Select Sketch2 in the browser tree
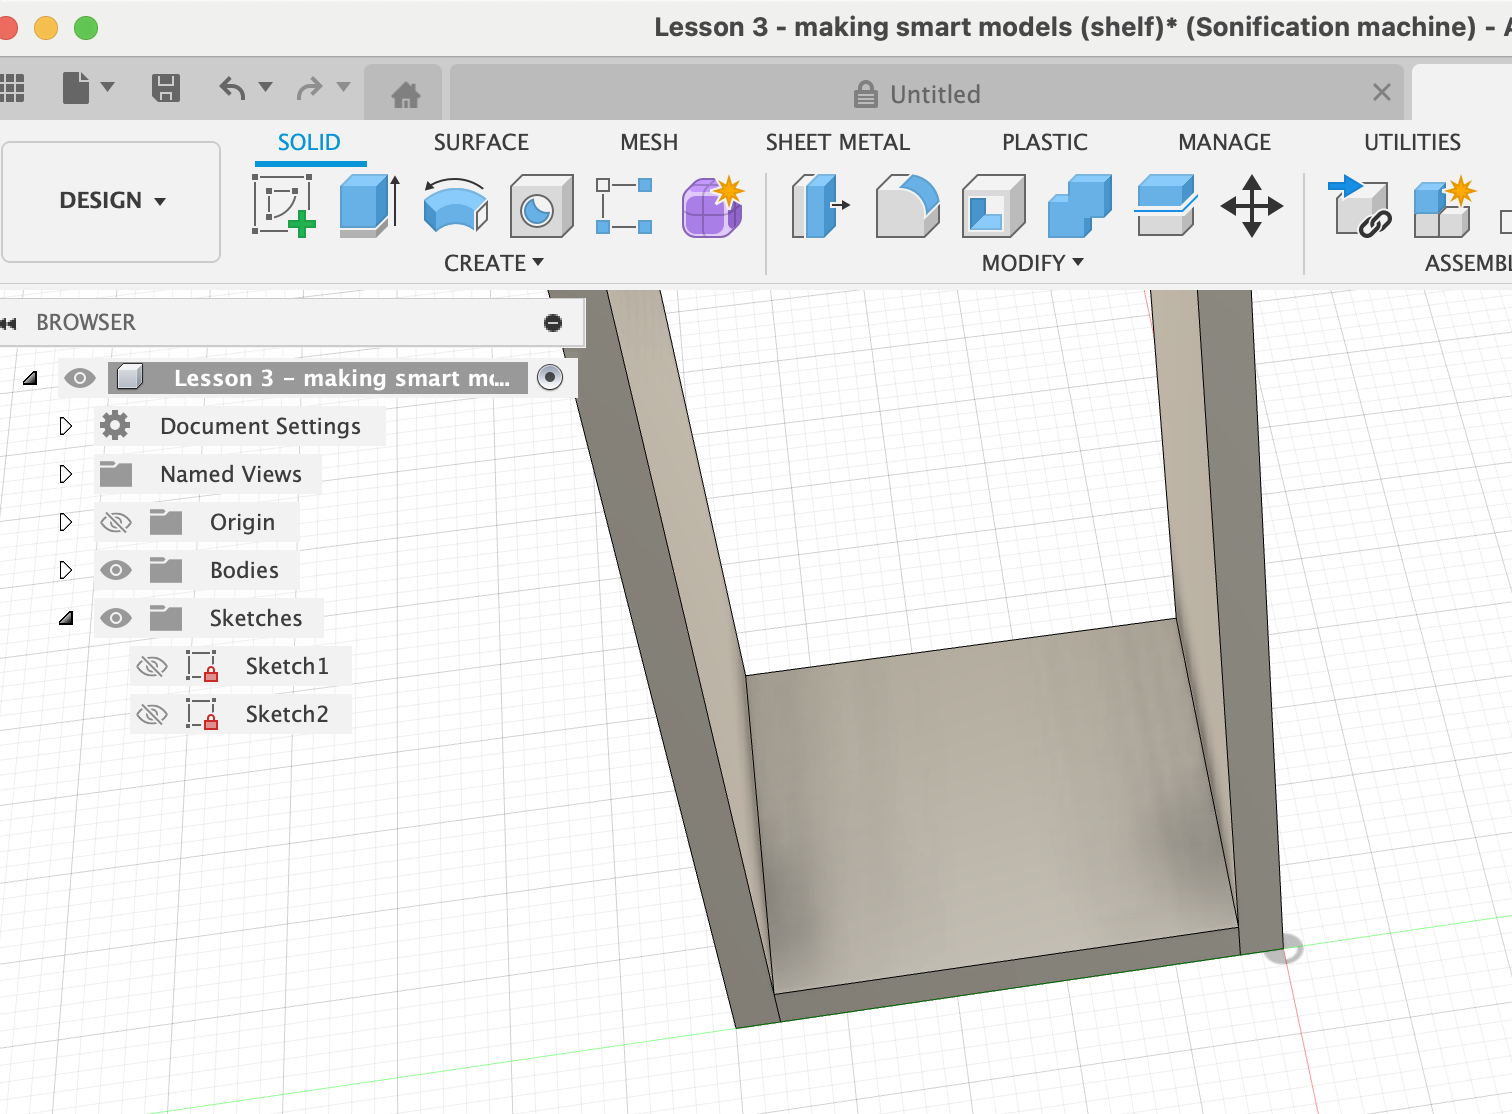 tap(286, 714)
